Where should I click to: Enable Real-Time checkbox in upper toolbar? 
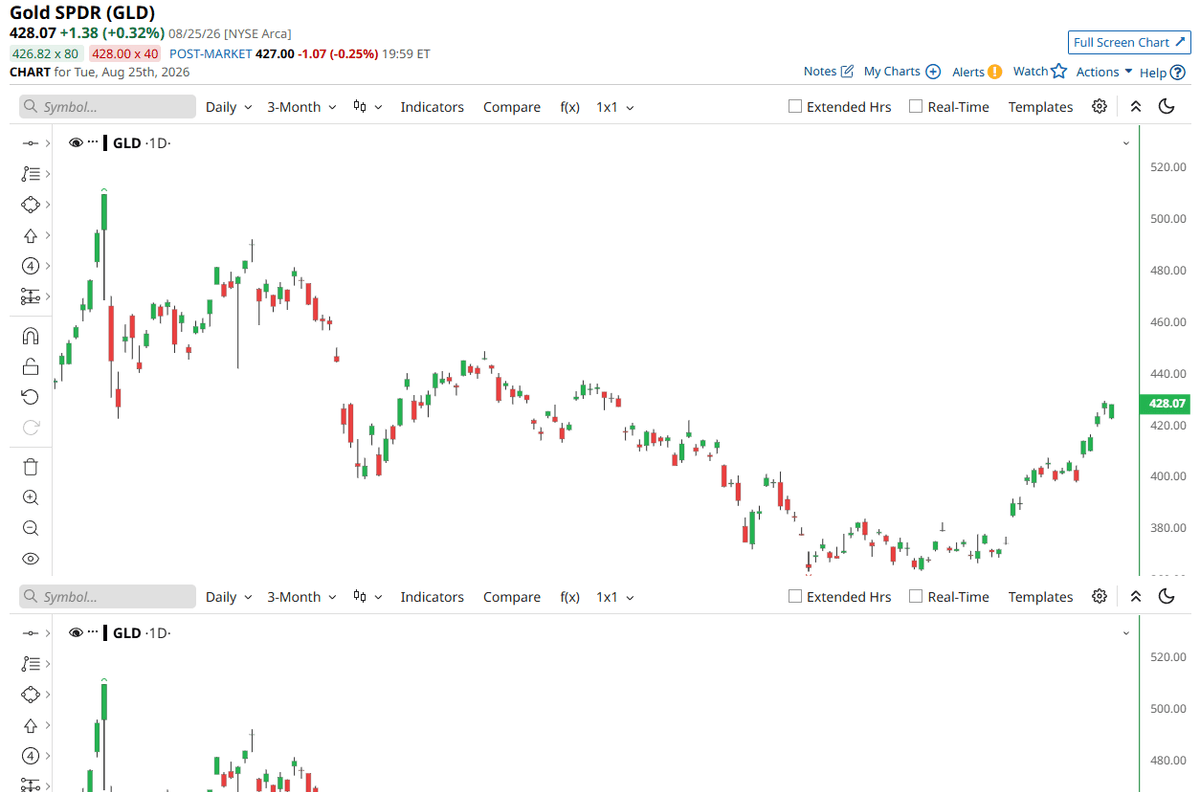click(915, 107)
